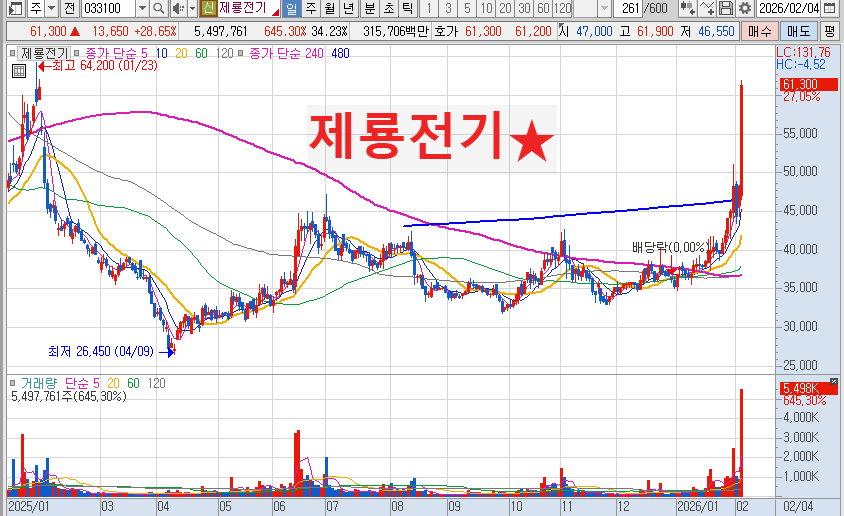The width and height of the screenshot is (844, 516).
Task: Switch to minute 분 chart period
Action: coord(370,8)
